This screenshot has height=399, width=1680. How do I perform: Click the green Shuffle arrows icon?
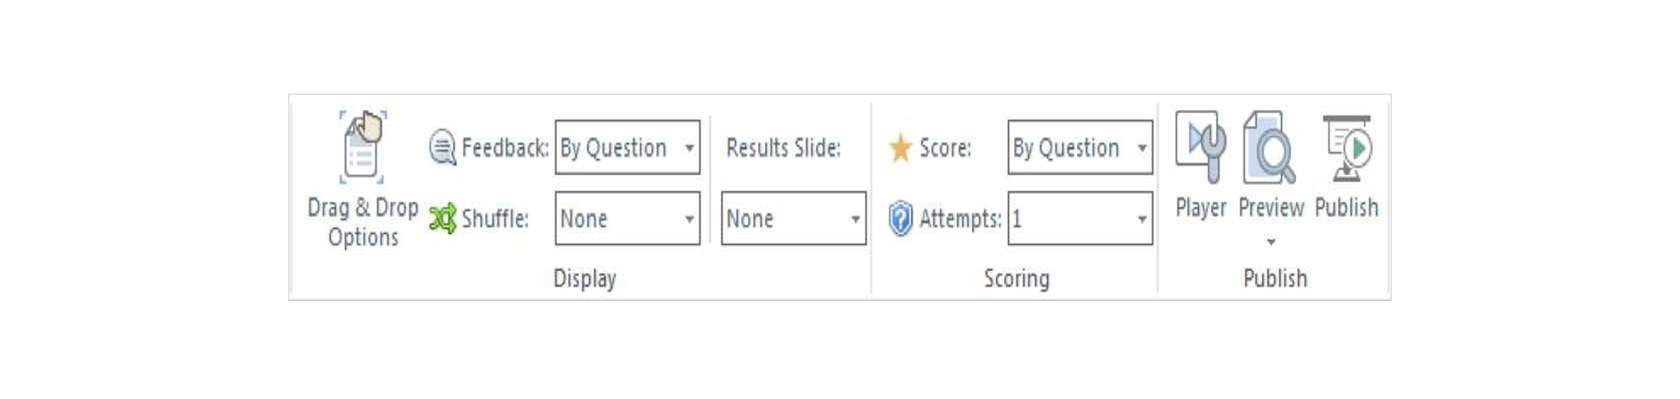[443, 218]
